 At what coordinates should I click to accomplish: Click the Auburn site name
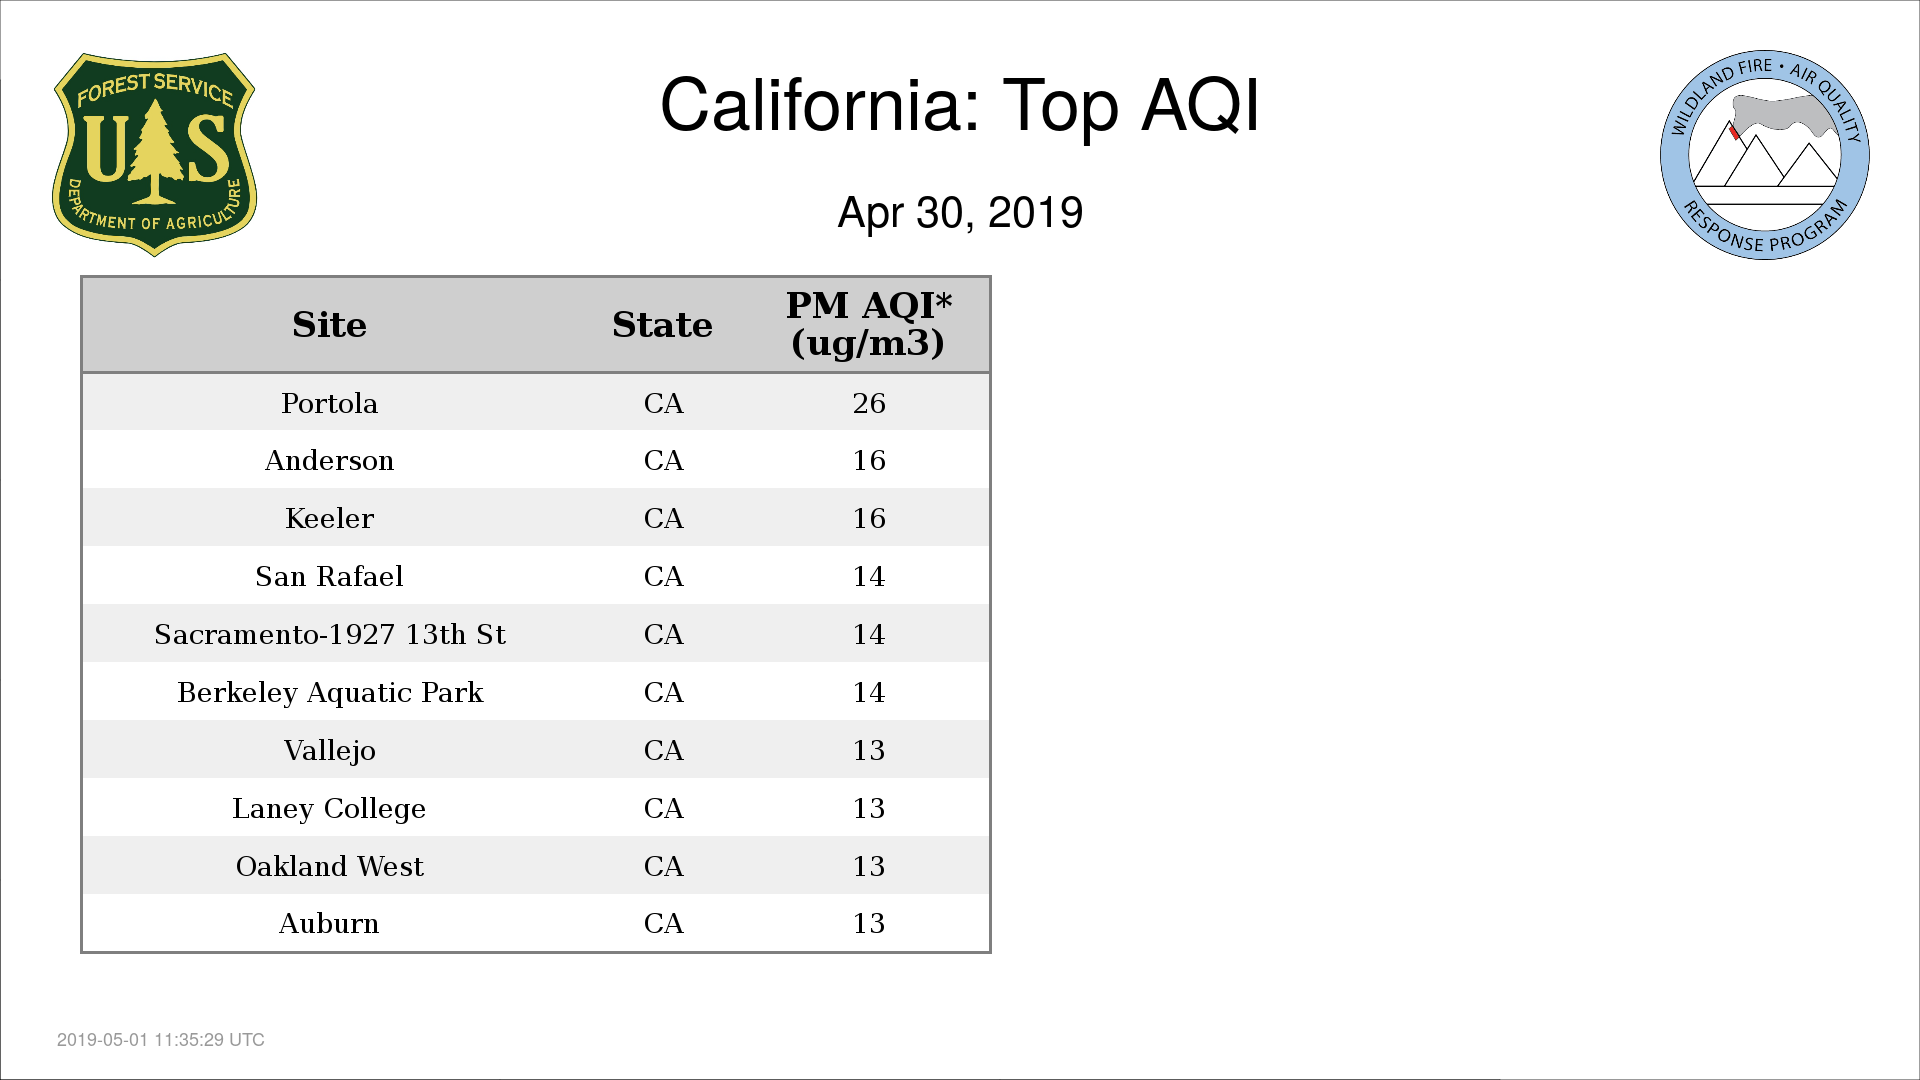click(x=329, y=924)
